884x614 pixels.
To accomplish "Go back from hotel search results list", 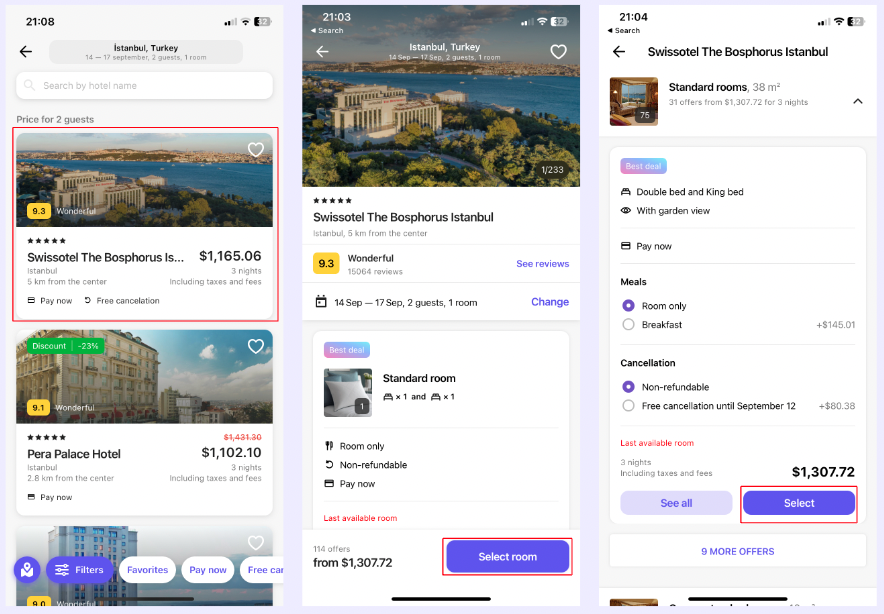I will (x=26, y=52).
